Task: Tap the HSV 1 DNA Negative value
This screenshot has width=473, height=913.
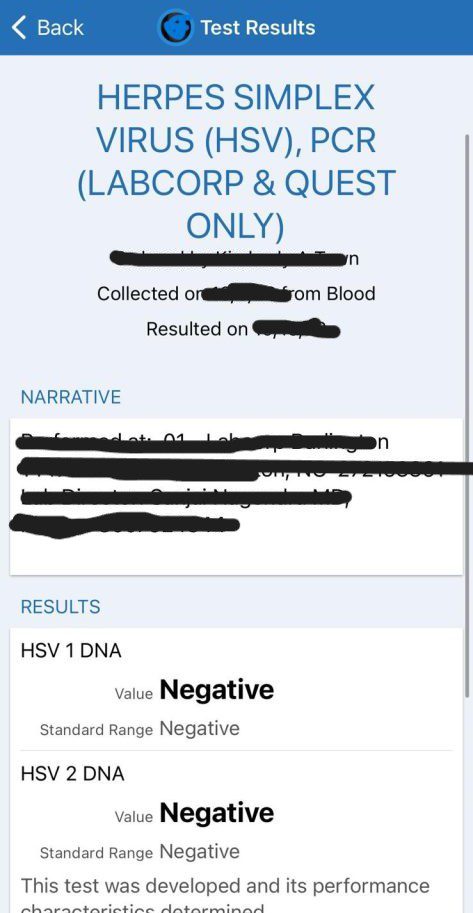Action: (217, 690)
